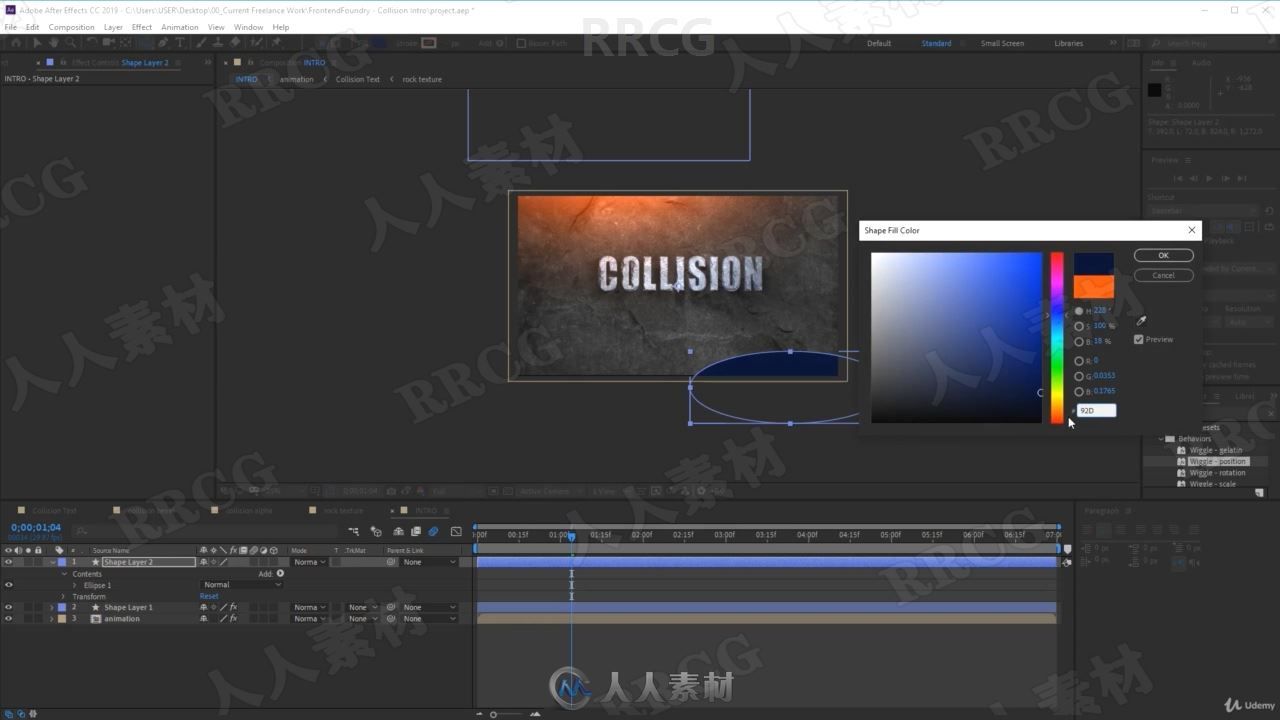Image resolution: width=1280 pixels, height=720 pixels.
Task: Select Wiggle - rotation preset
Action: click(1217, 473)
